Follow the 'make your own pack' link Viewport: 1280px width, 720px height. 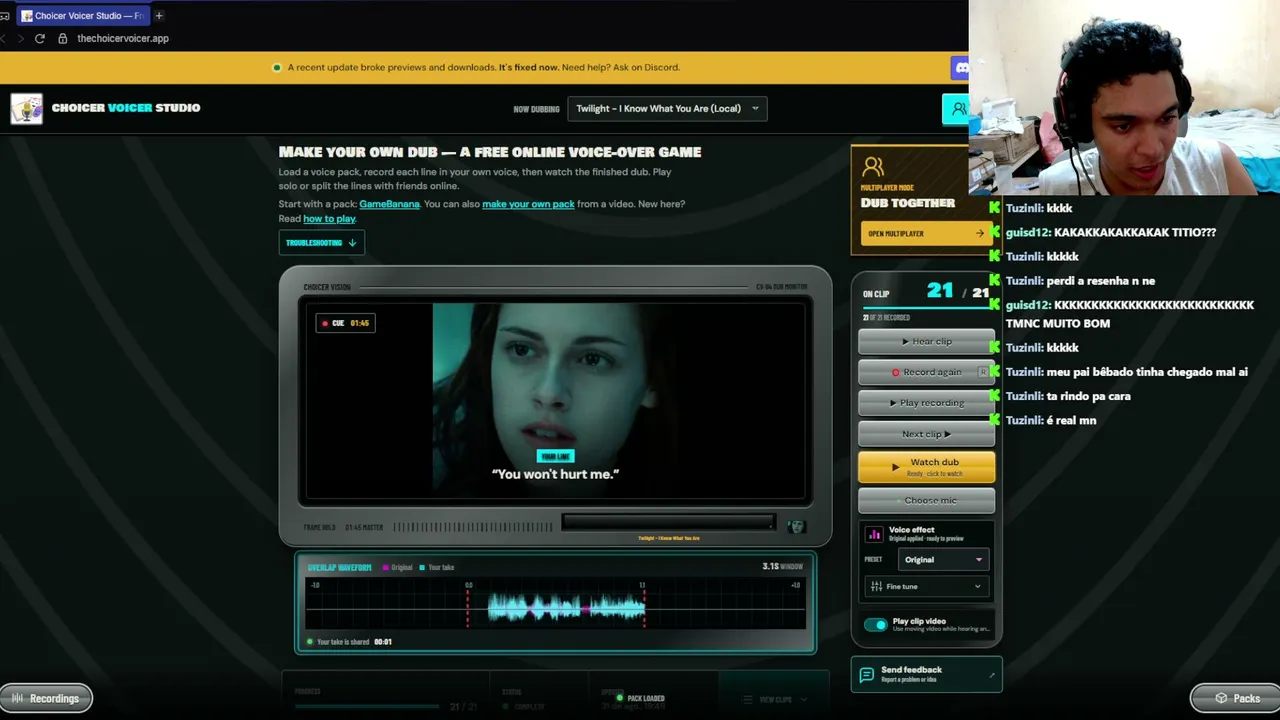528,204
